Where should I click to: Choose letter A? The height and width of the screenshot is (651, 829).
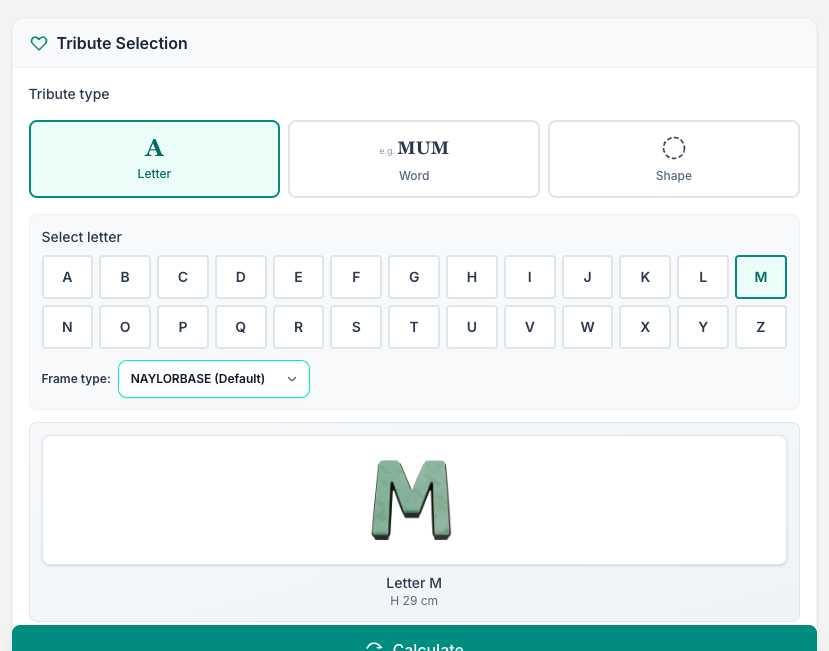point(67,277)
